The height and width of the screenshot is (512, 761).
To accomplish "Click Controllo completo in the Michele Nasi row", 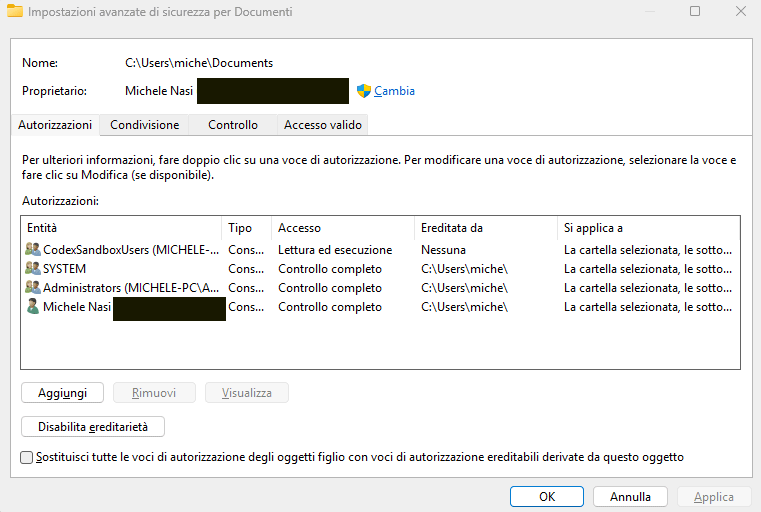I will coord(330,306).
